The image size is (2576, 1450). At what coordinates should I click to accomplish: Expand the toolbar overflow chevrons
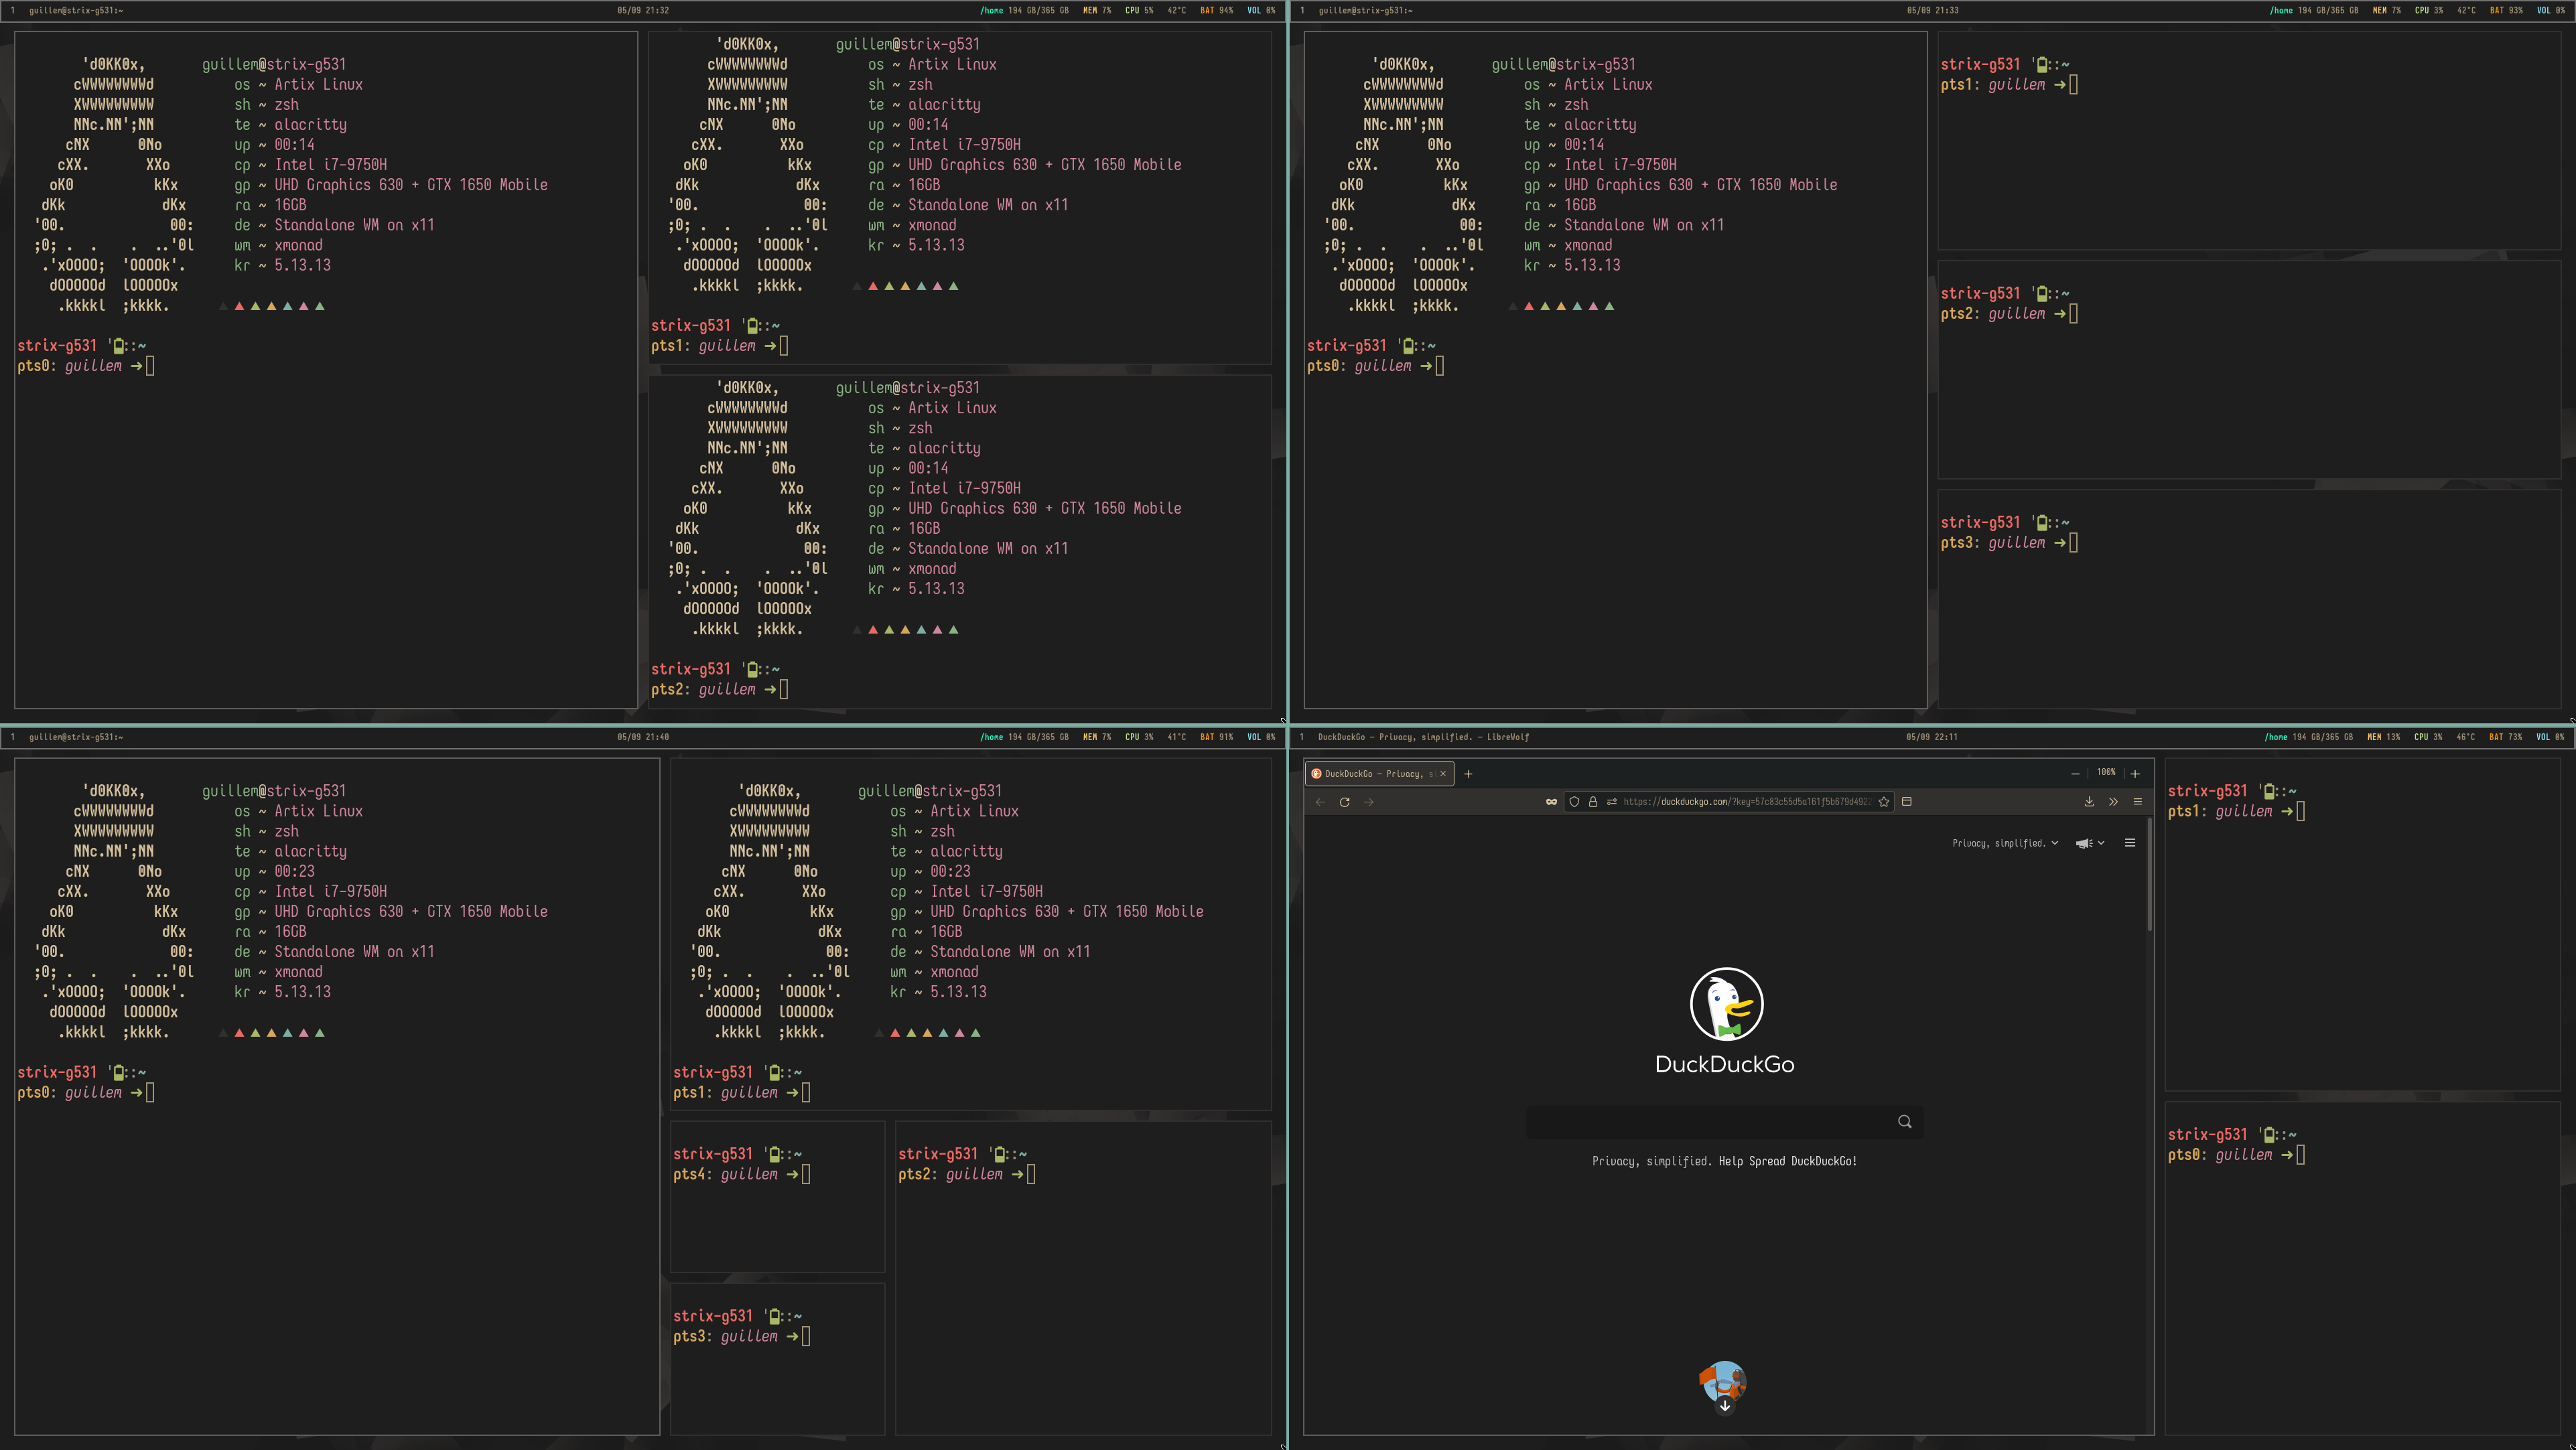(2113, 802)
